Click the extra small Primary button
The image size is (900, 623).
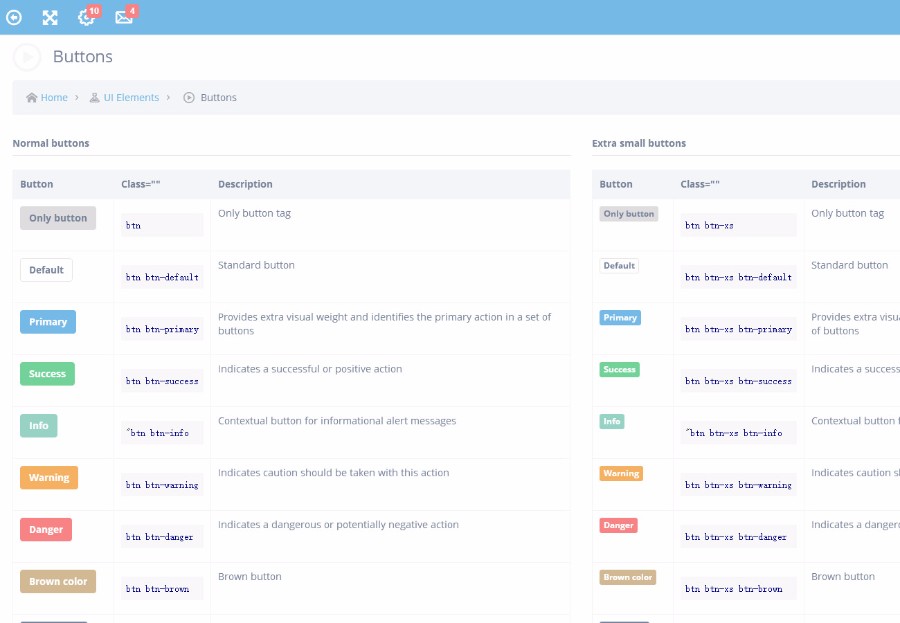pyautogui.click(x=620, y=318)
